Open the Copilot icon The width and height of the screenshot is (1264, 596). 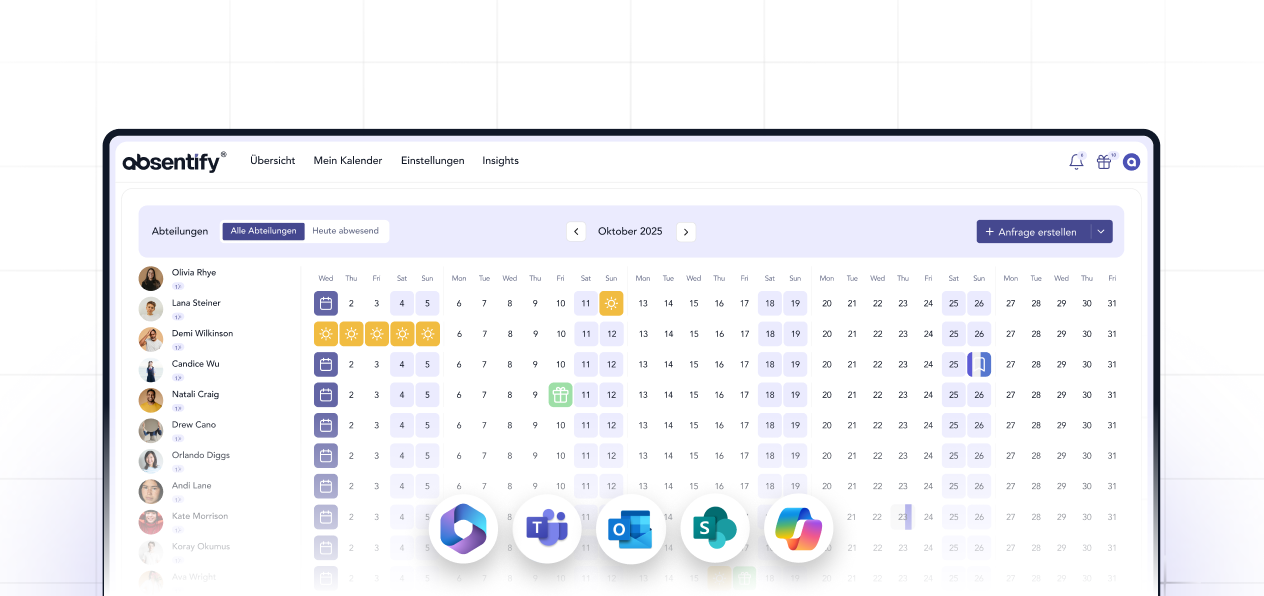pos(798,527)
